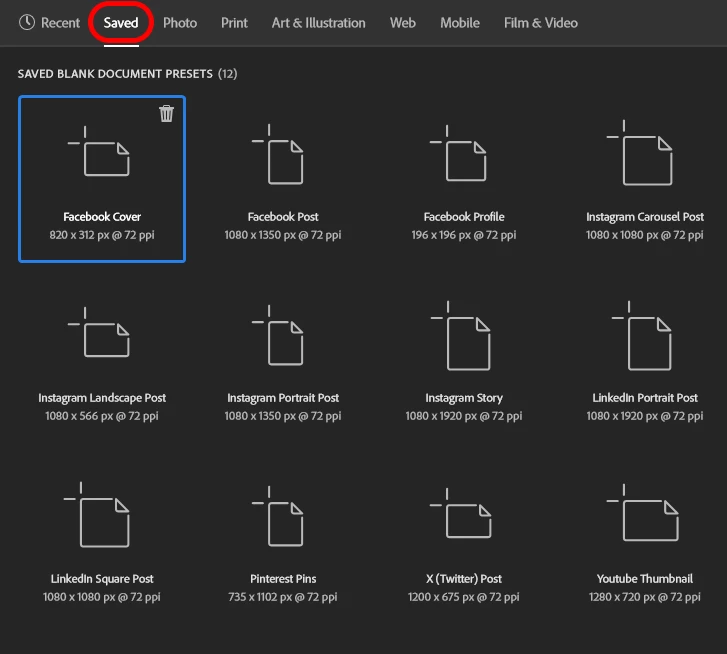Click the Facebook Profile label
This screenshot has width=727, height=654.
[464, 217]
